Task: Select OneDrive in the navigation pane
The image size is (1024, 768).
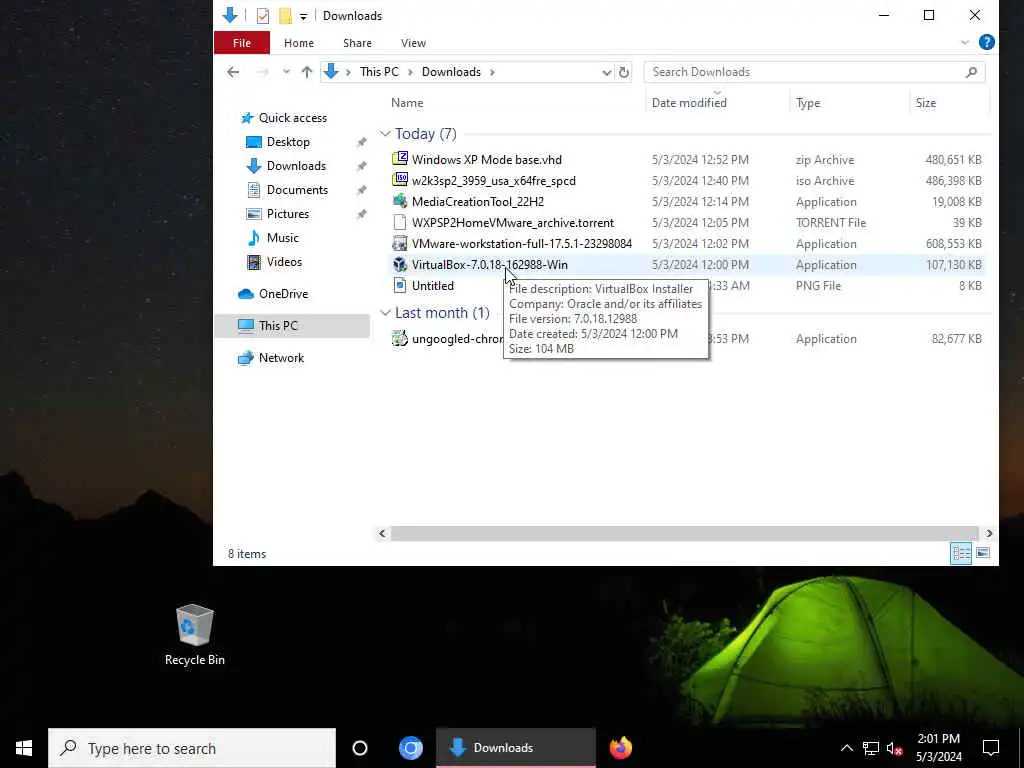Action: pos(283,294)
